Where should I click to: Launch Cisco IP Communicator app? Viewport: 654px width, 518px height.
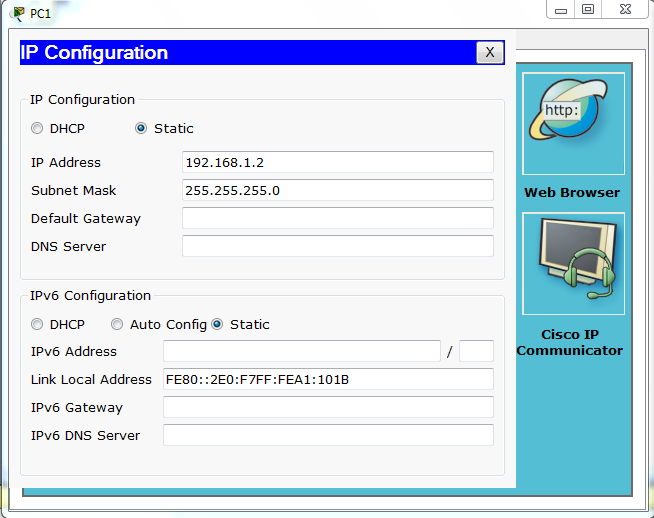point(573,264)
